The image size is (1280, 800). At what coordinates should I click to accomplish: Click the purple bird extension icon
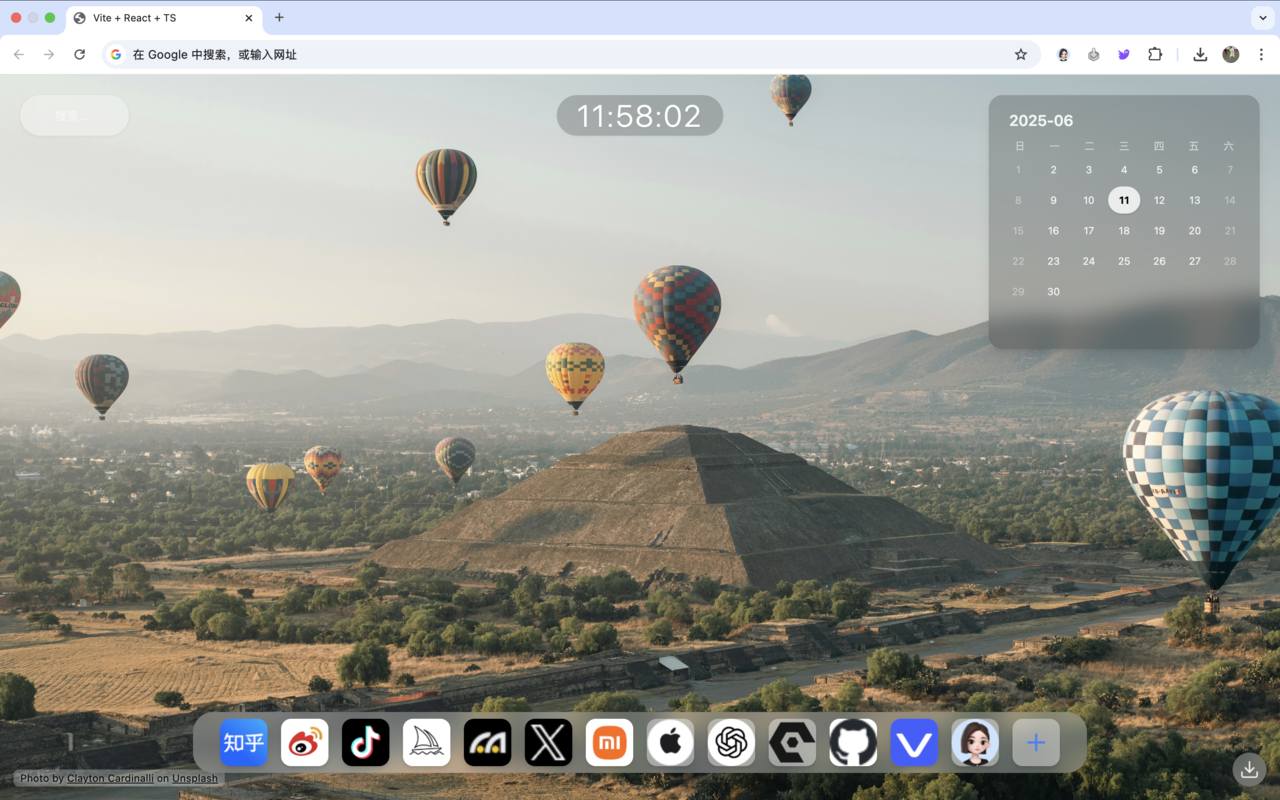[1124, 55]
